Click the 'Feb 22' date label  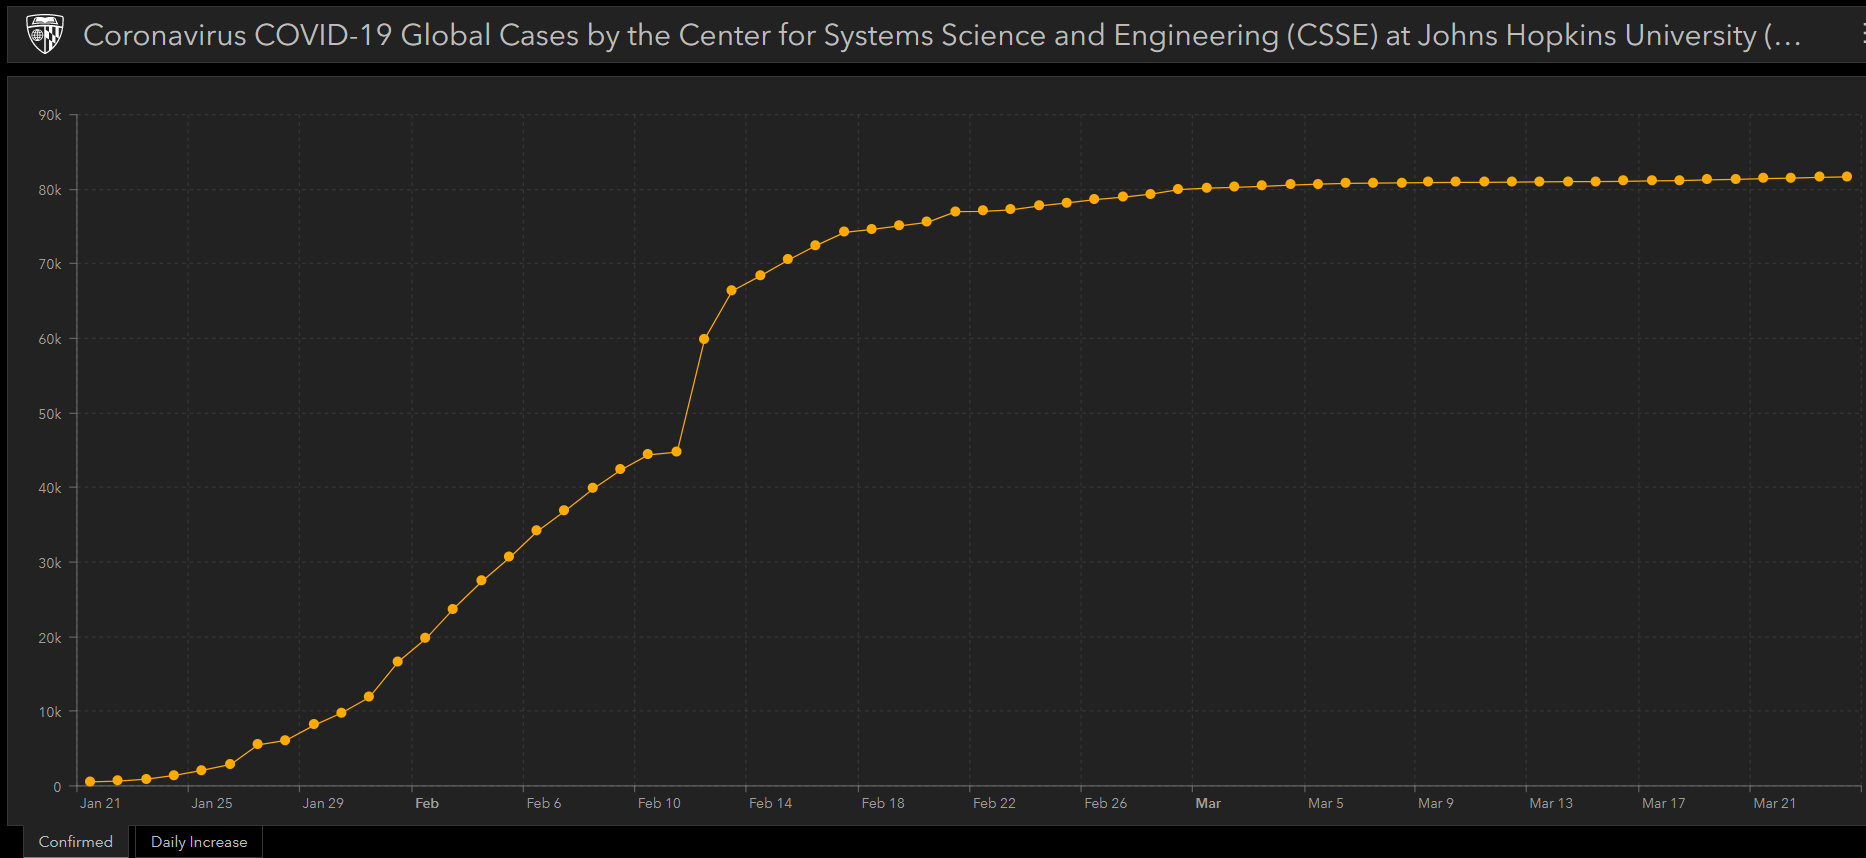pos(994,803)
